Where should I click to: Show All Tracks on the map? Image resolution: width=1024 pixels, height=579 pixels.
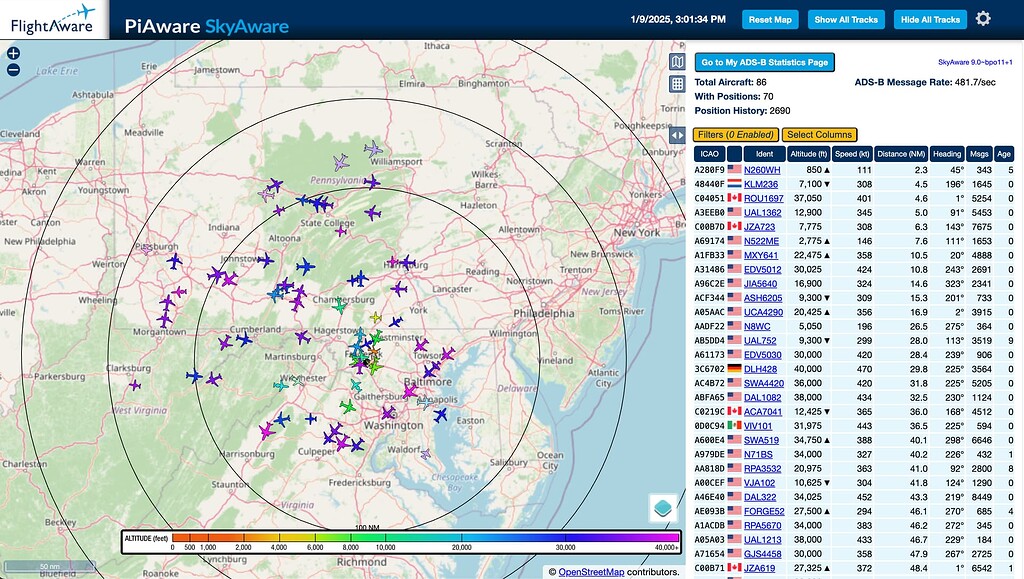(846, 18)
